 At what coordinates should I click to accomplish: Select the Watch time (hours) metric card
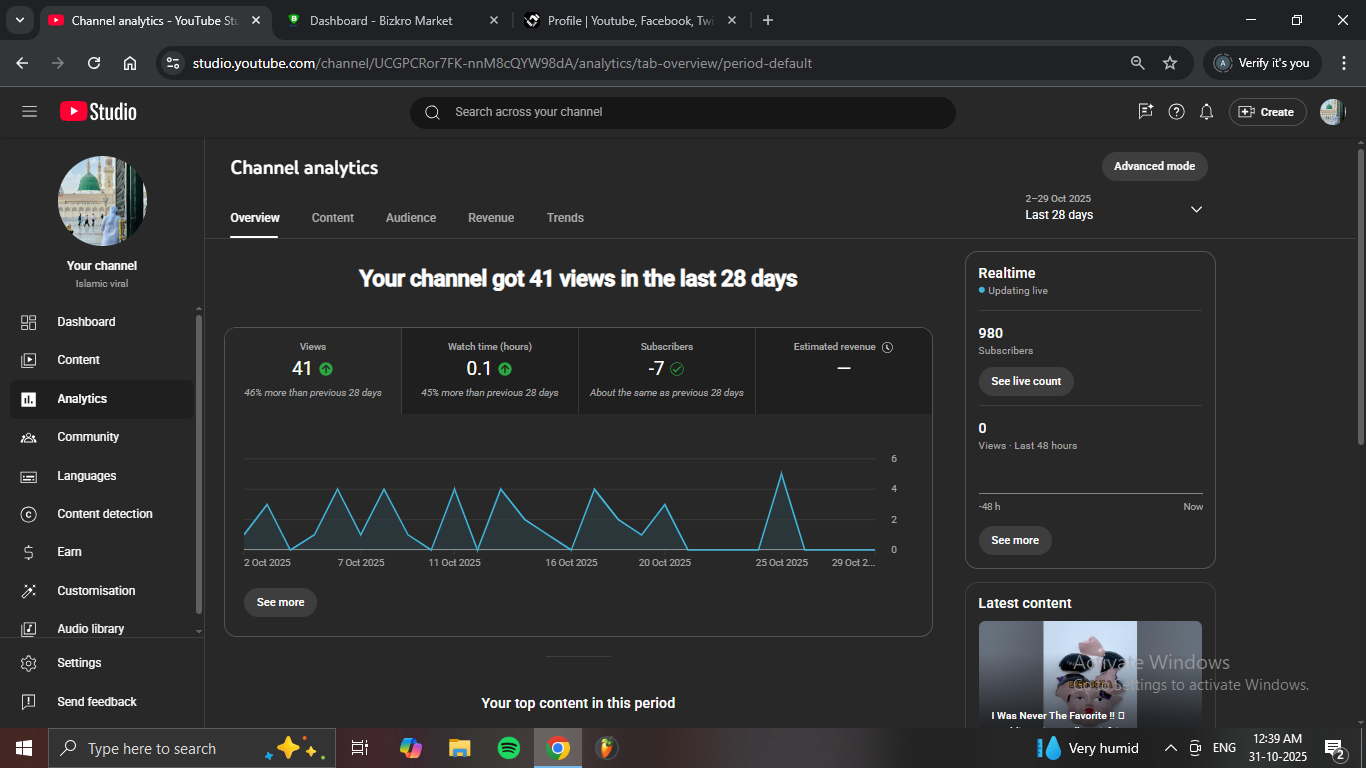coord(490,370)
